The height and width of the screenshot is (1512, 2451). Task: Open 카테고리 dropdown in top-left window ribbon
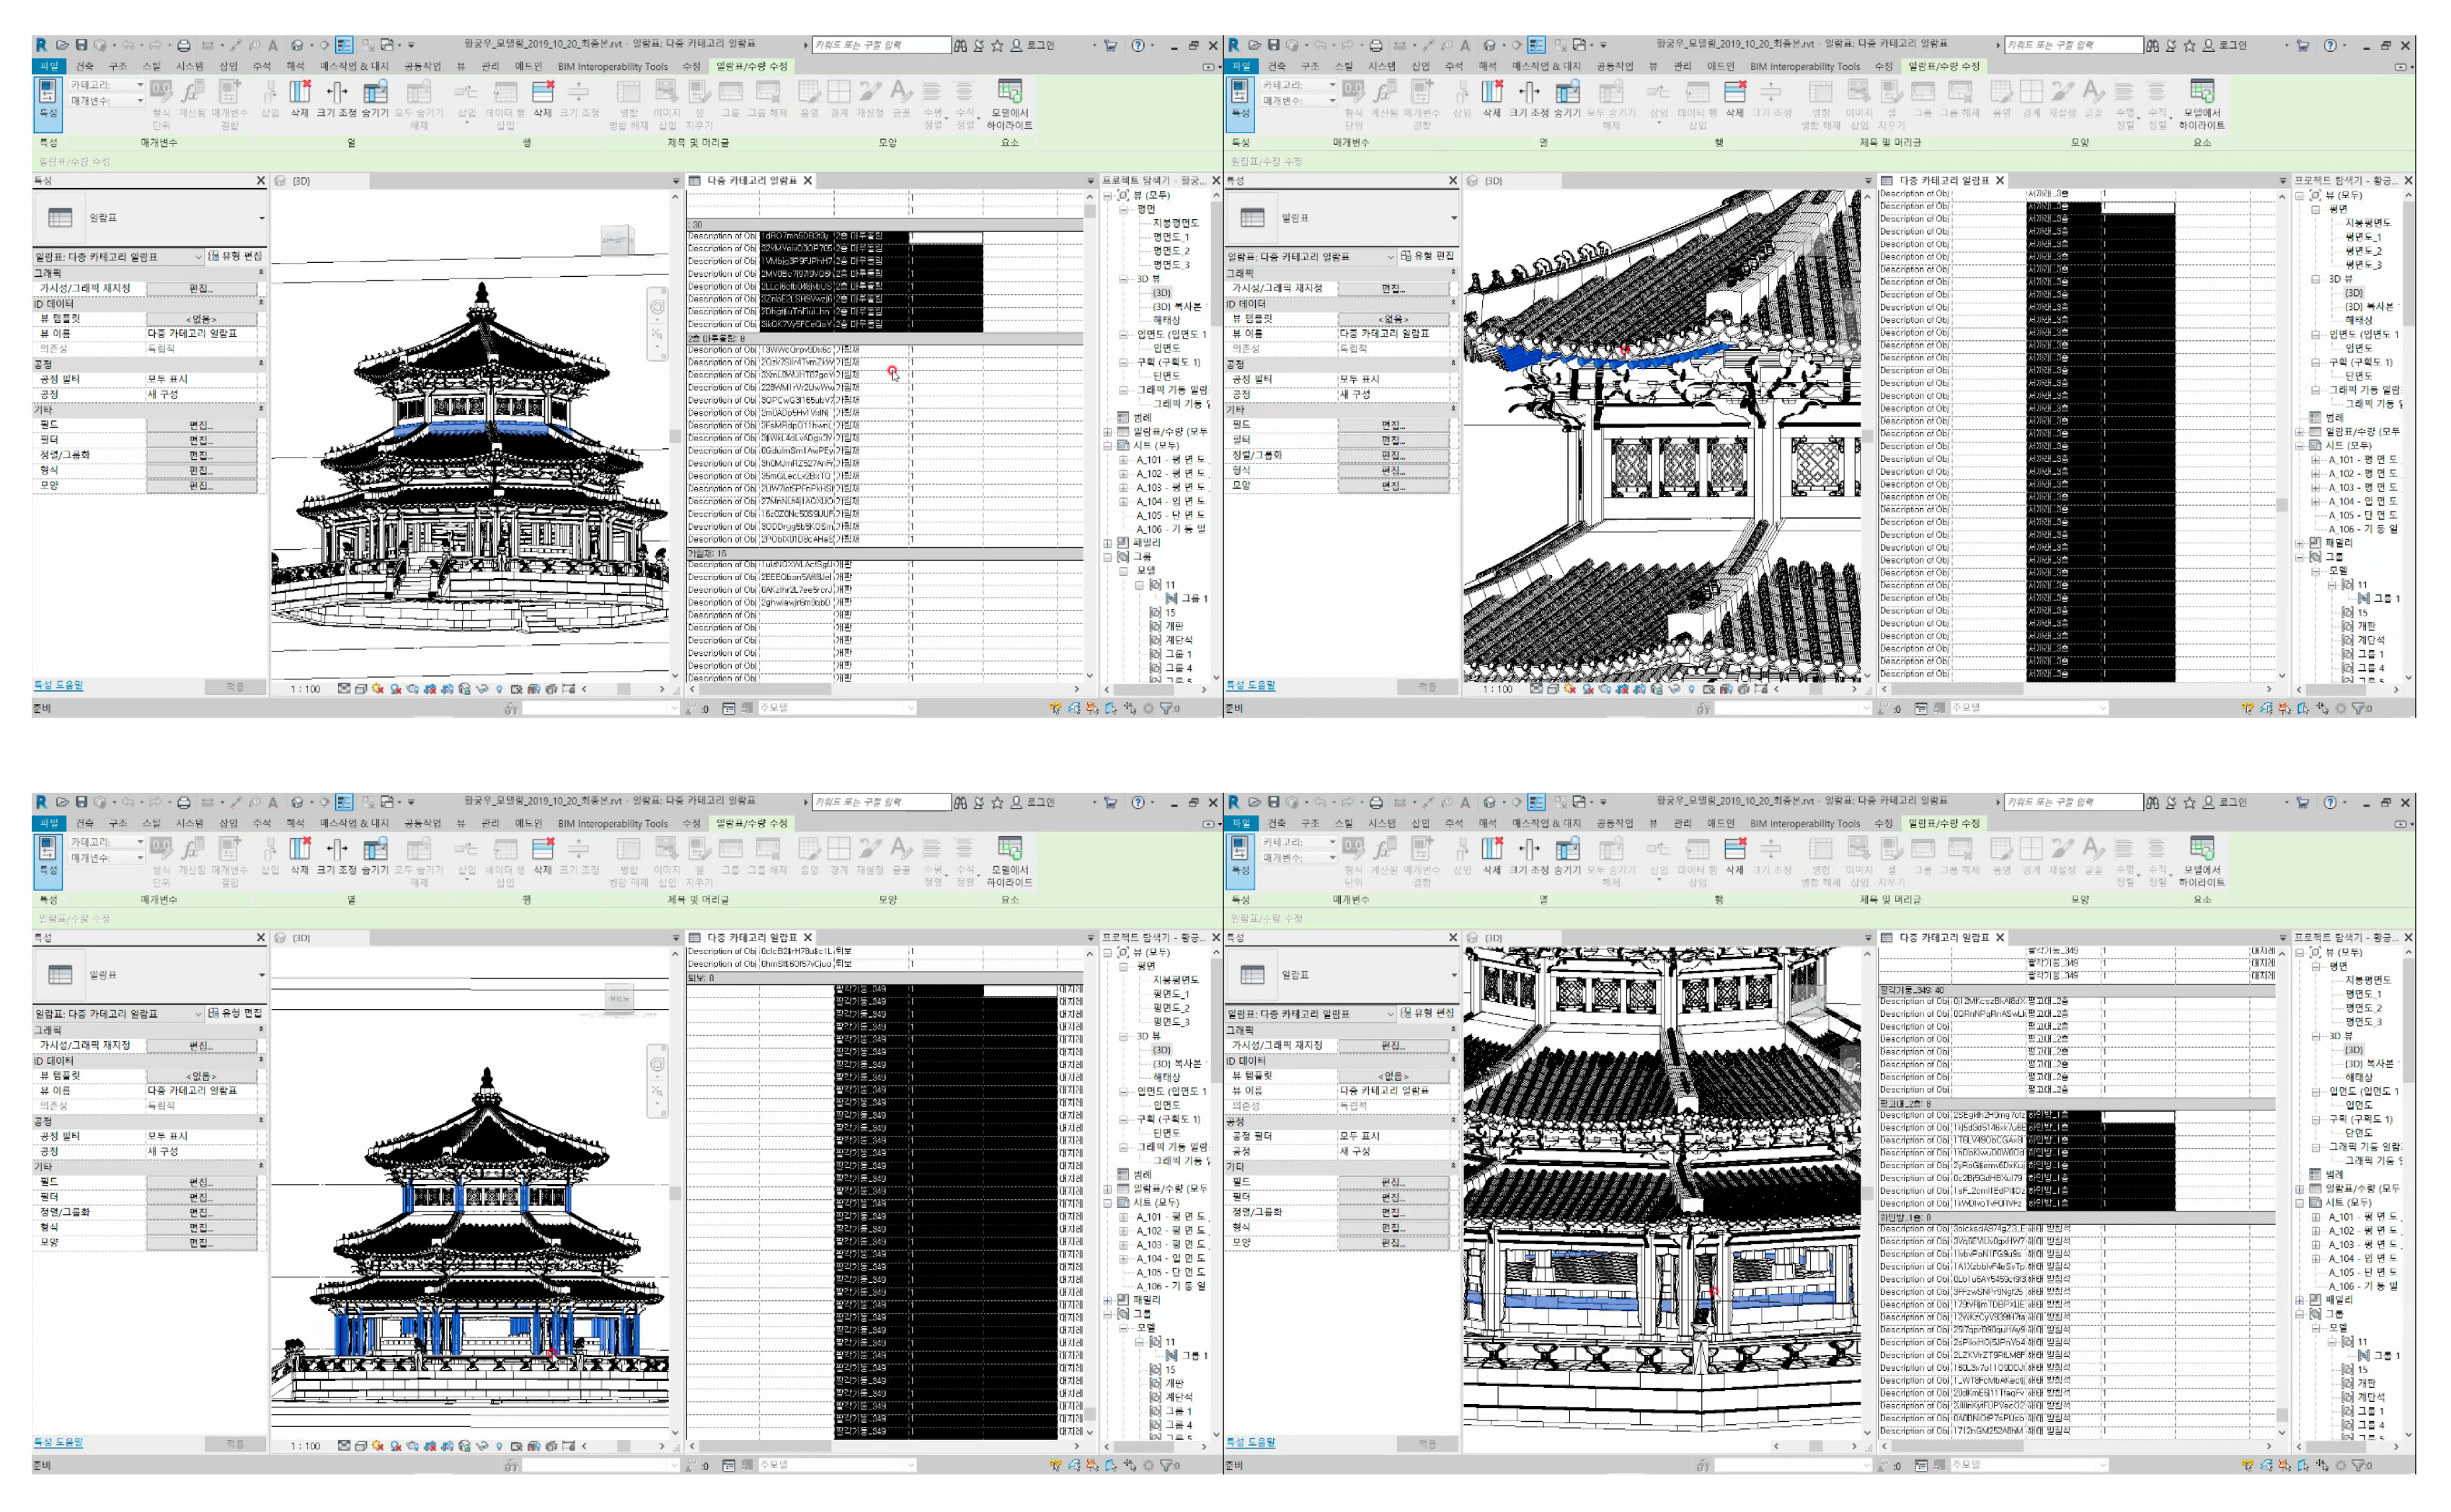pyautogui.click(x=139, y=85)
